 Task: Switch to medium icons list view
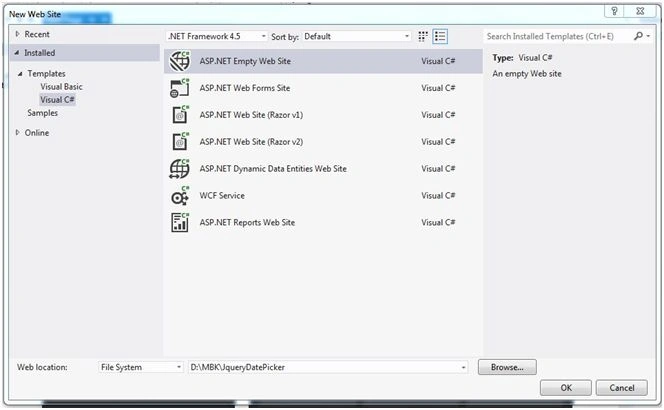(440, 36)
